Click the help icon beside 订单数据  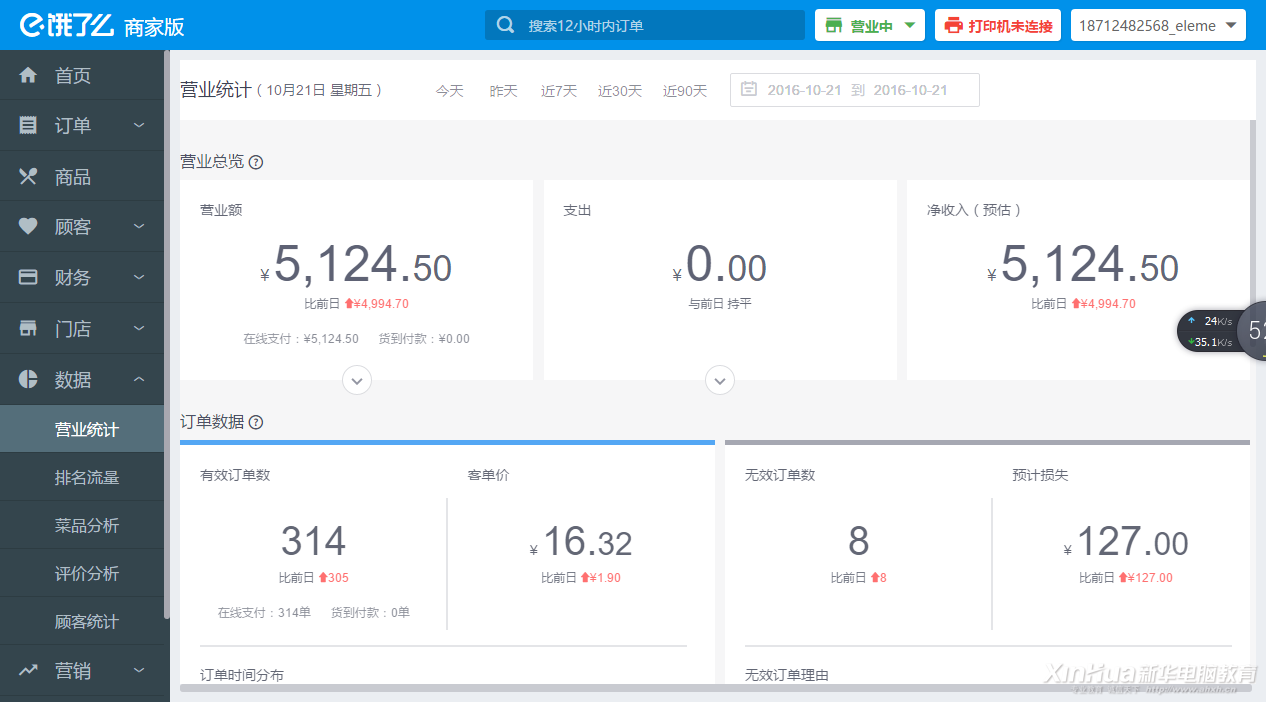tap(256, 423)
